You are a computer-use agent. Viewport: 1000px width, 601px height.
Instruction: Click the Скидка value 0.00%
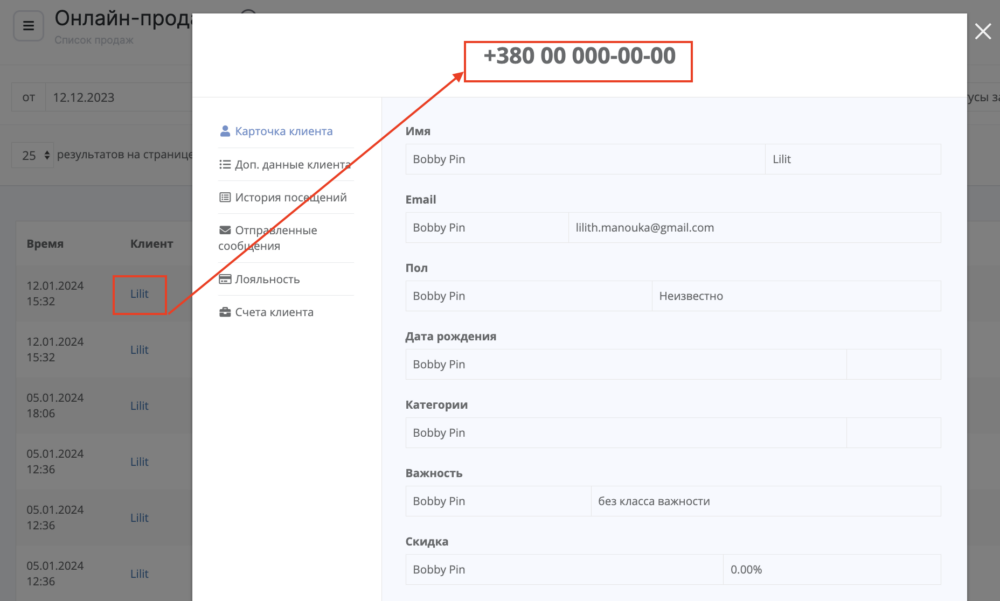(831, 569)
